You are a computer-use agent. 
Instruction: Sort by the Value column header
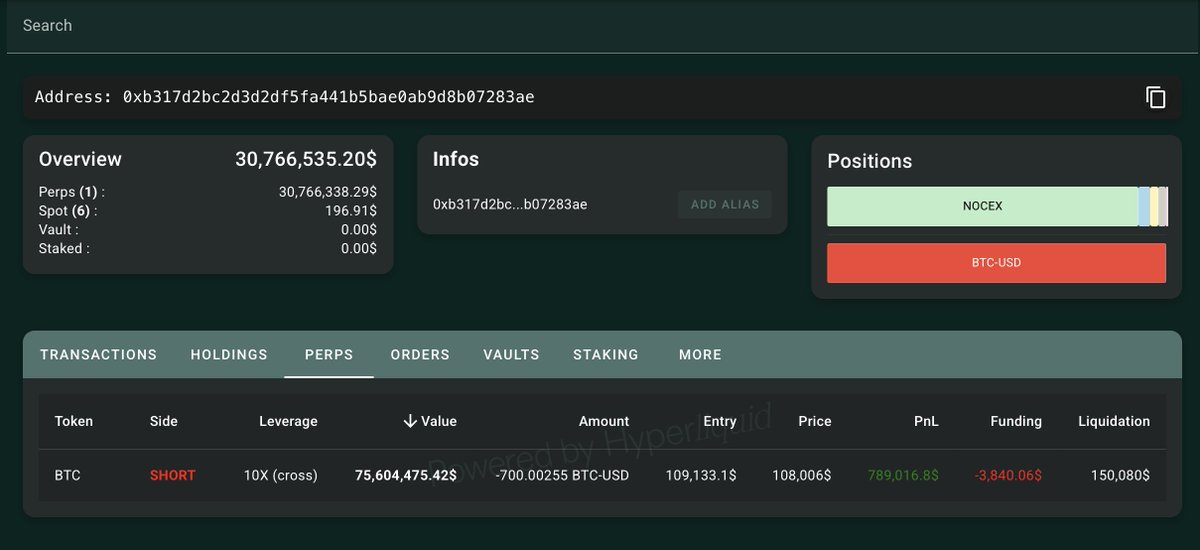point(430,421)
